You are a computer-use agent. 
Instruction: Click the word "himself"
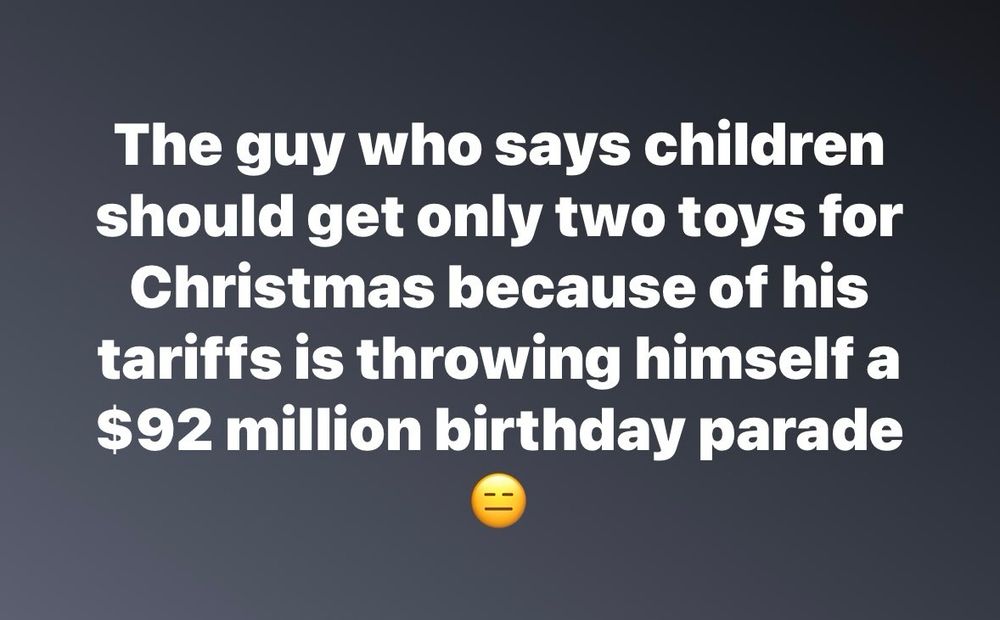click(736, 358)
